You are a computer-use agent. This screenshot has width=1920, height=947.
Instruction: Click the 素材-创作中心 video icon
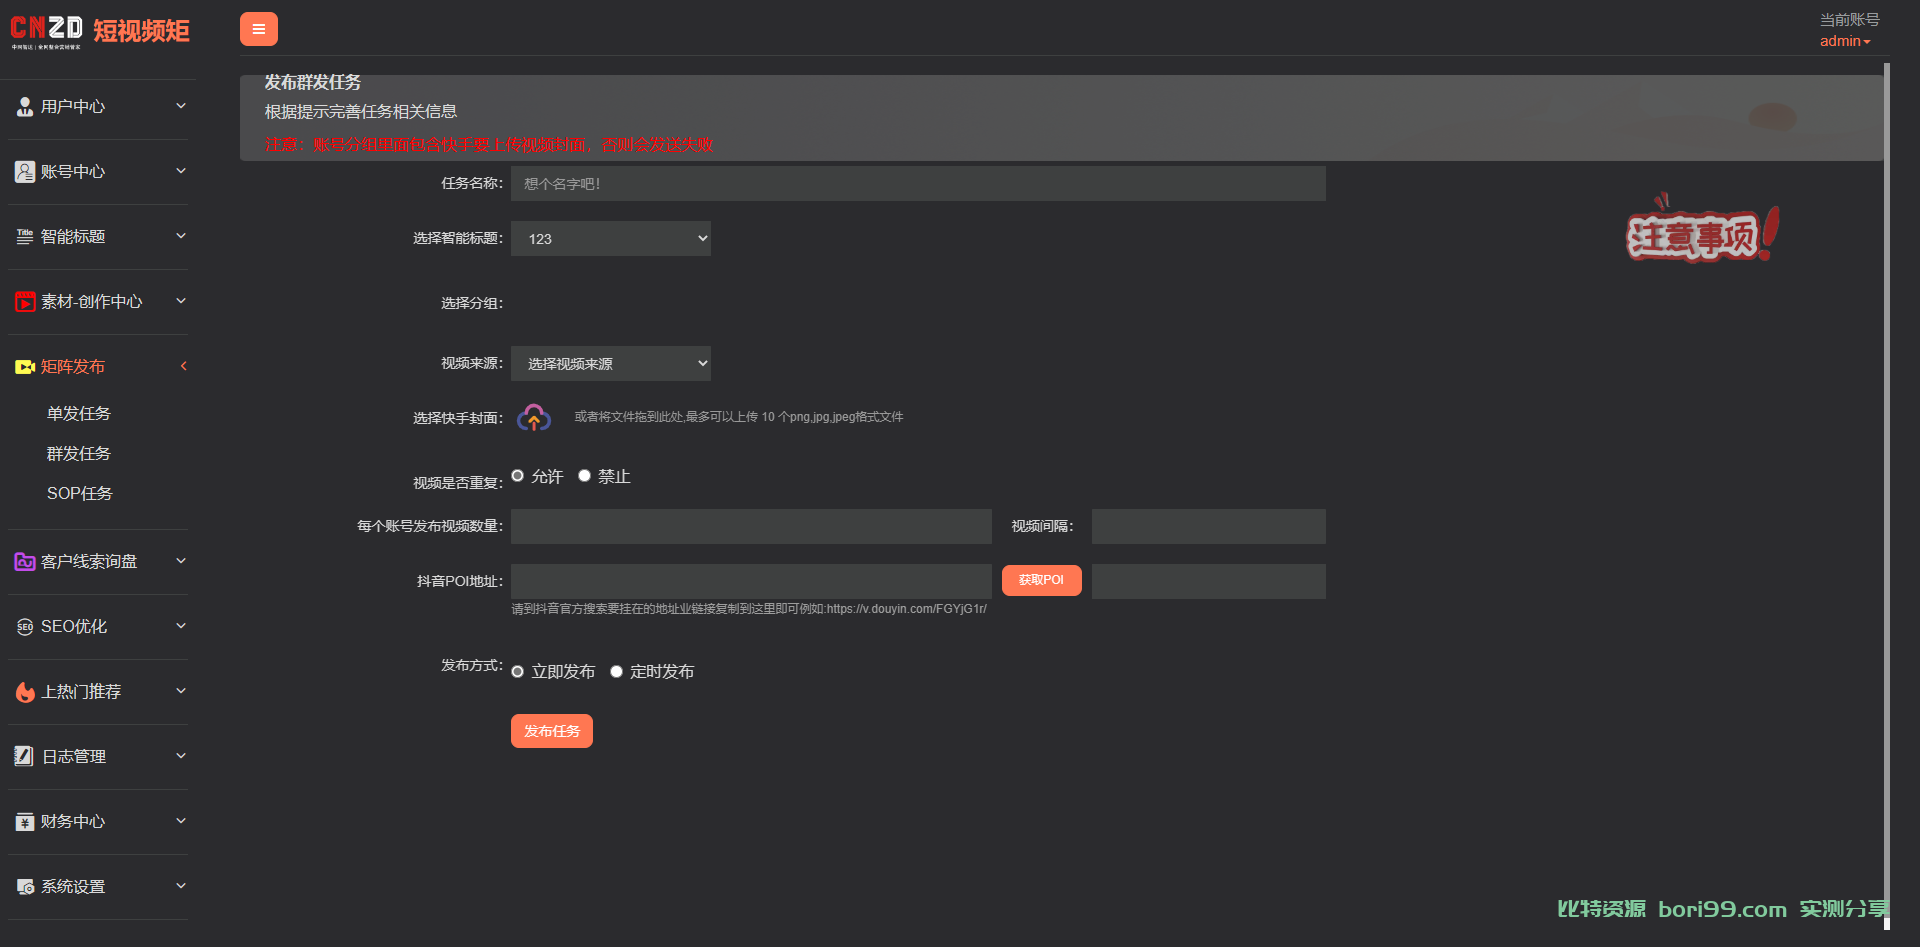coord(25,301)
